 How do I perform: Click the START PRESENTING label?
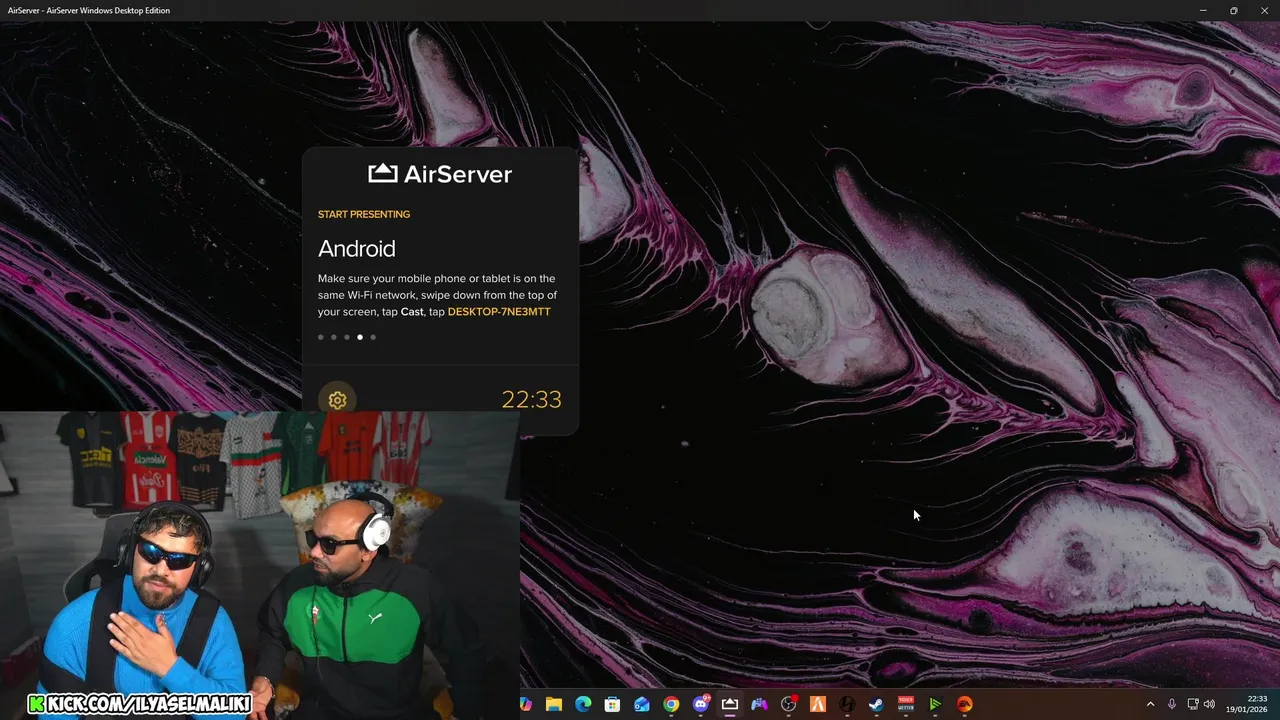[364, 214]
